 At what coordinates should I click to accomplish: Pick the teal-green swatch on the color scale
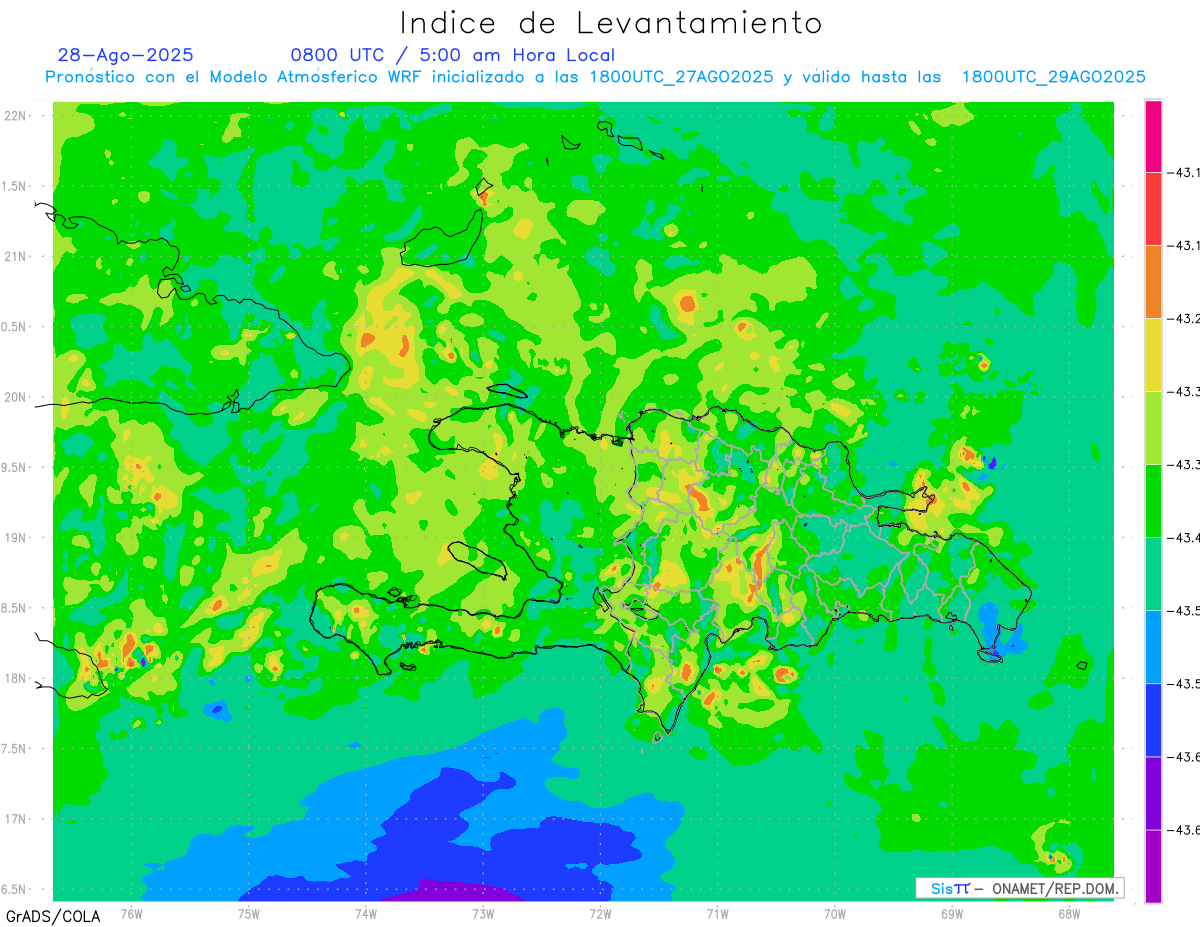1153,574
